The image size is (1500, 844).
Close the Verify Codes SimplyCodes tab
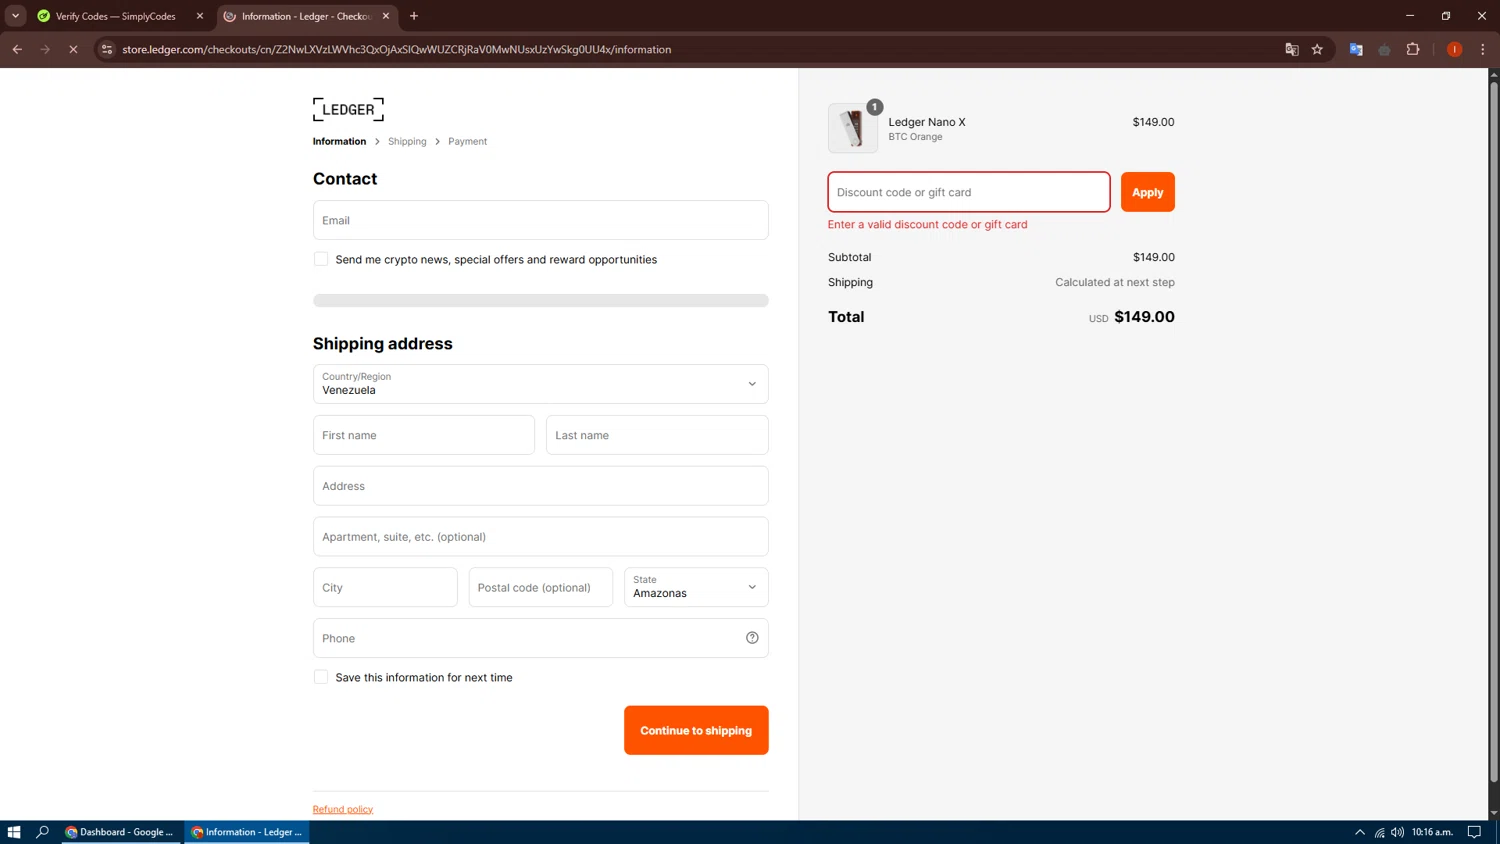200,16
